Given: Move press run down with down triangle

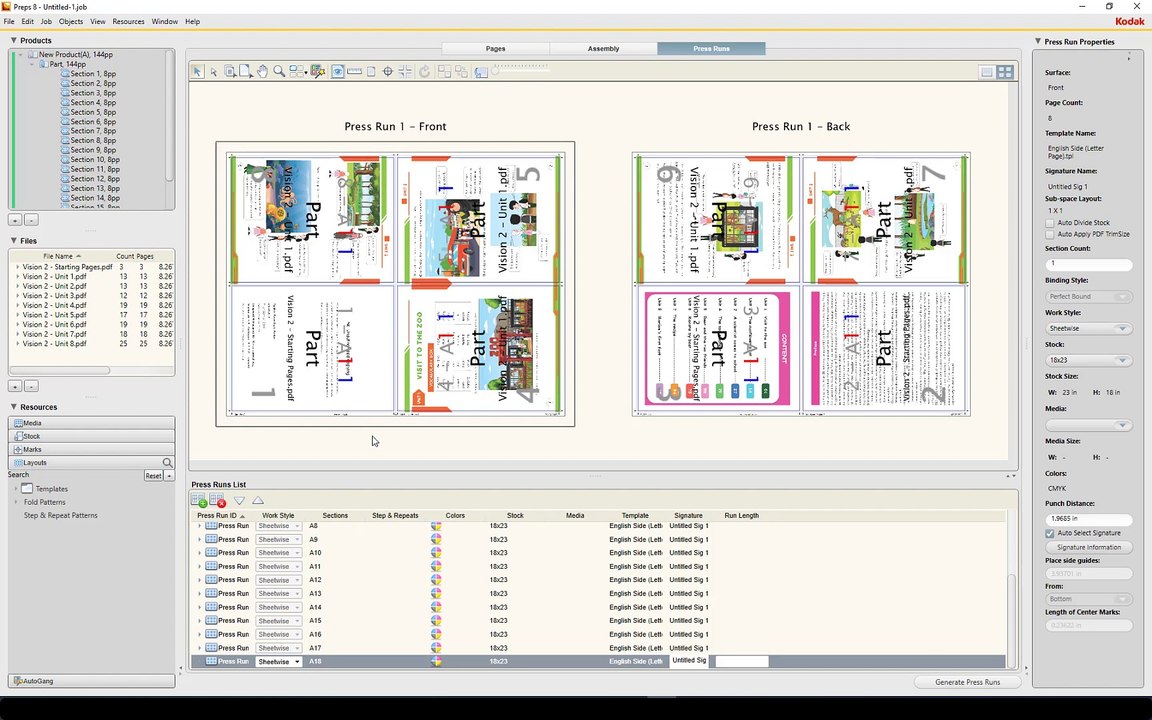Looking at the screenshot, I should coord(240,500).
